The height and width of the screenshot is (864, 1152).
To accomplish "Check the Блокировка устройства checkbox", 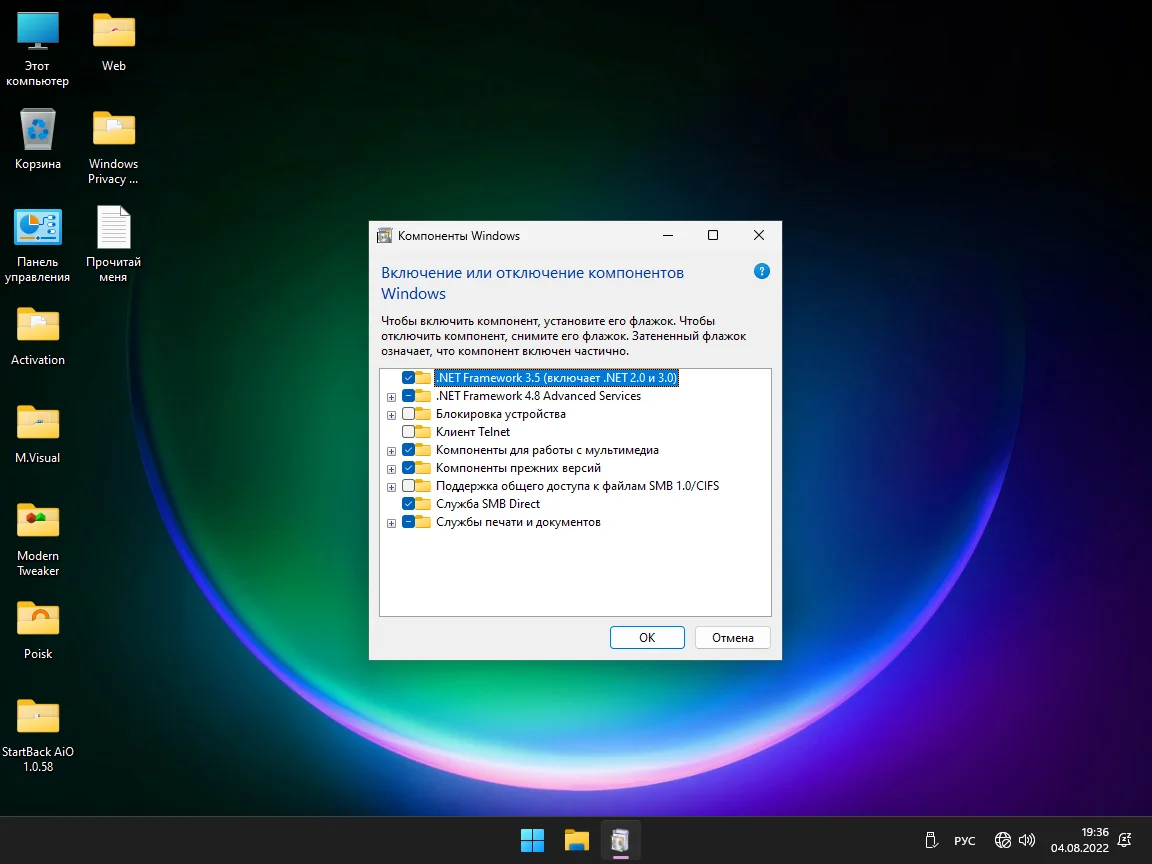I will (409, 414).
